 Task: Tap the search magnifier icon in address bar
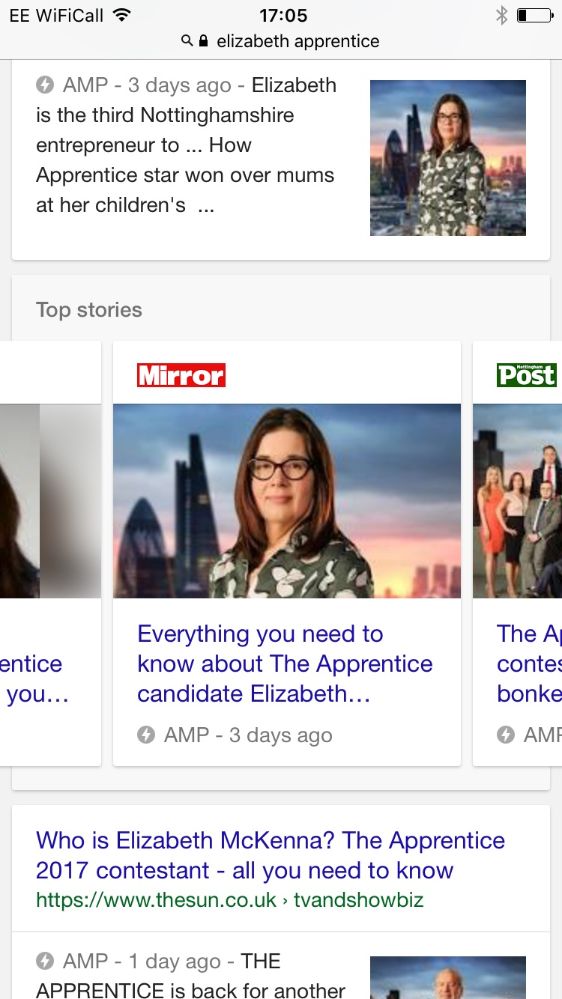click(187, 41)
